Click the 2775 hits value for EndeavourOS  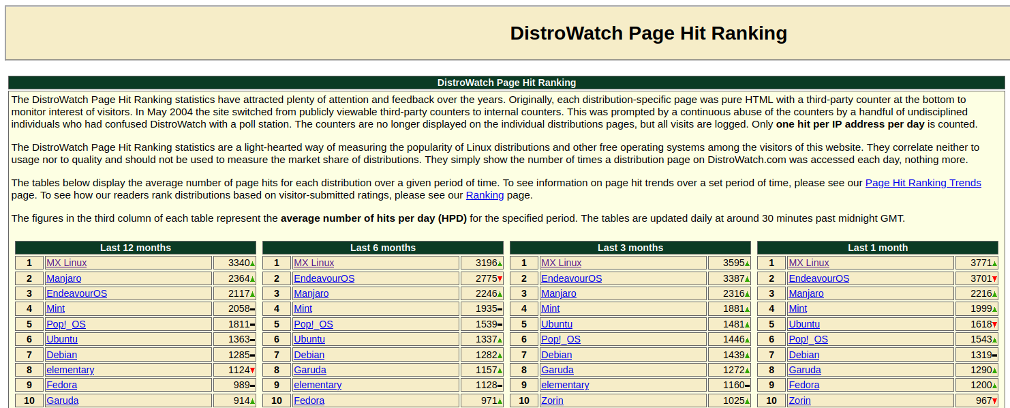coord(486,278)
